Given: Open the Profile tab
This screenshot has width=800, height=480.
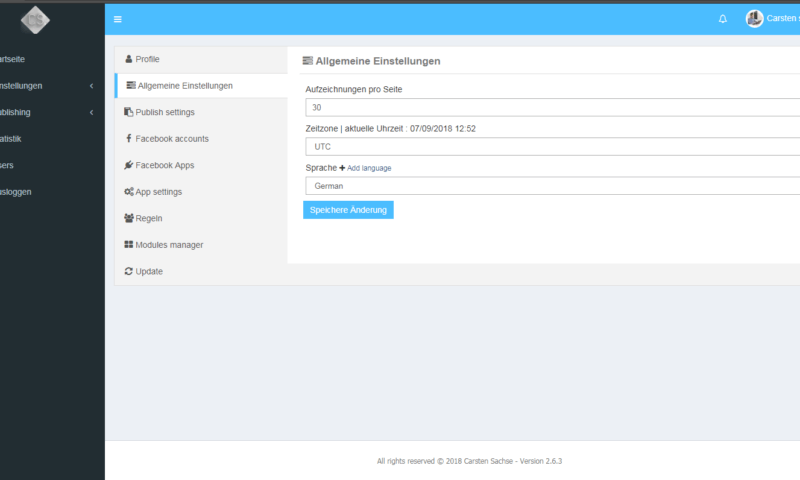Looking at the screenshot, I should 201,59.
